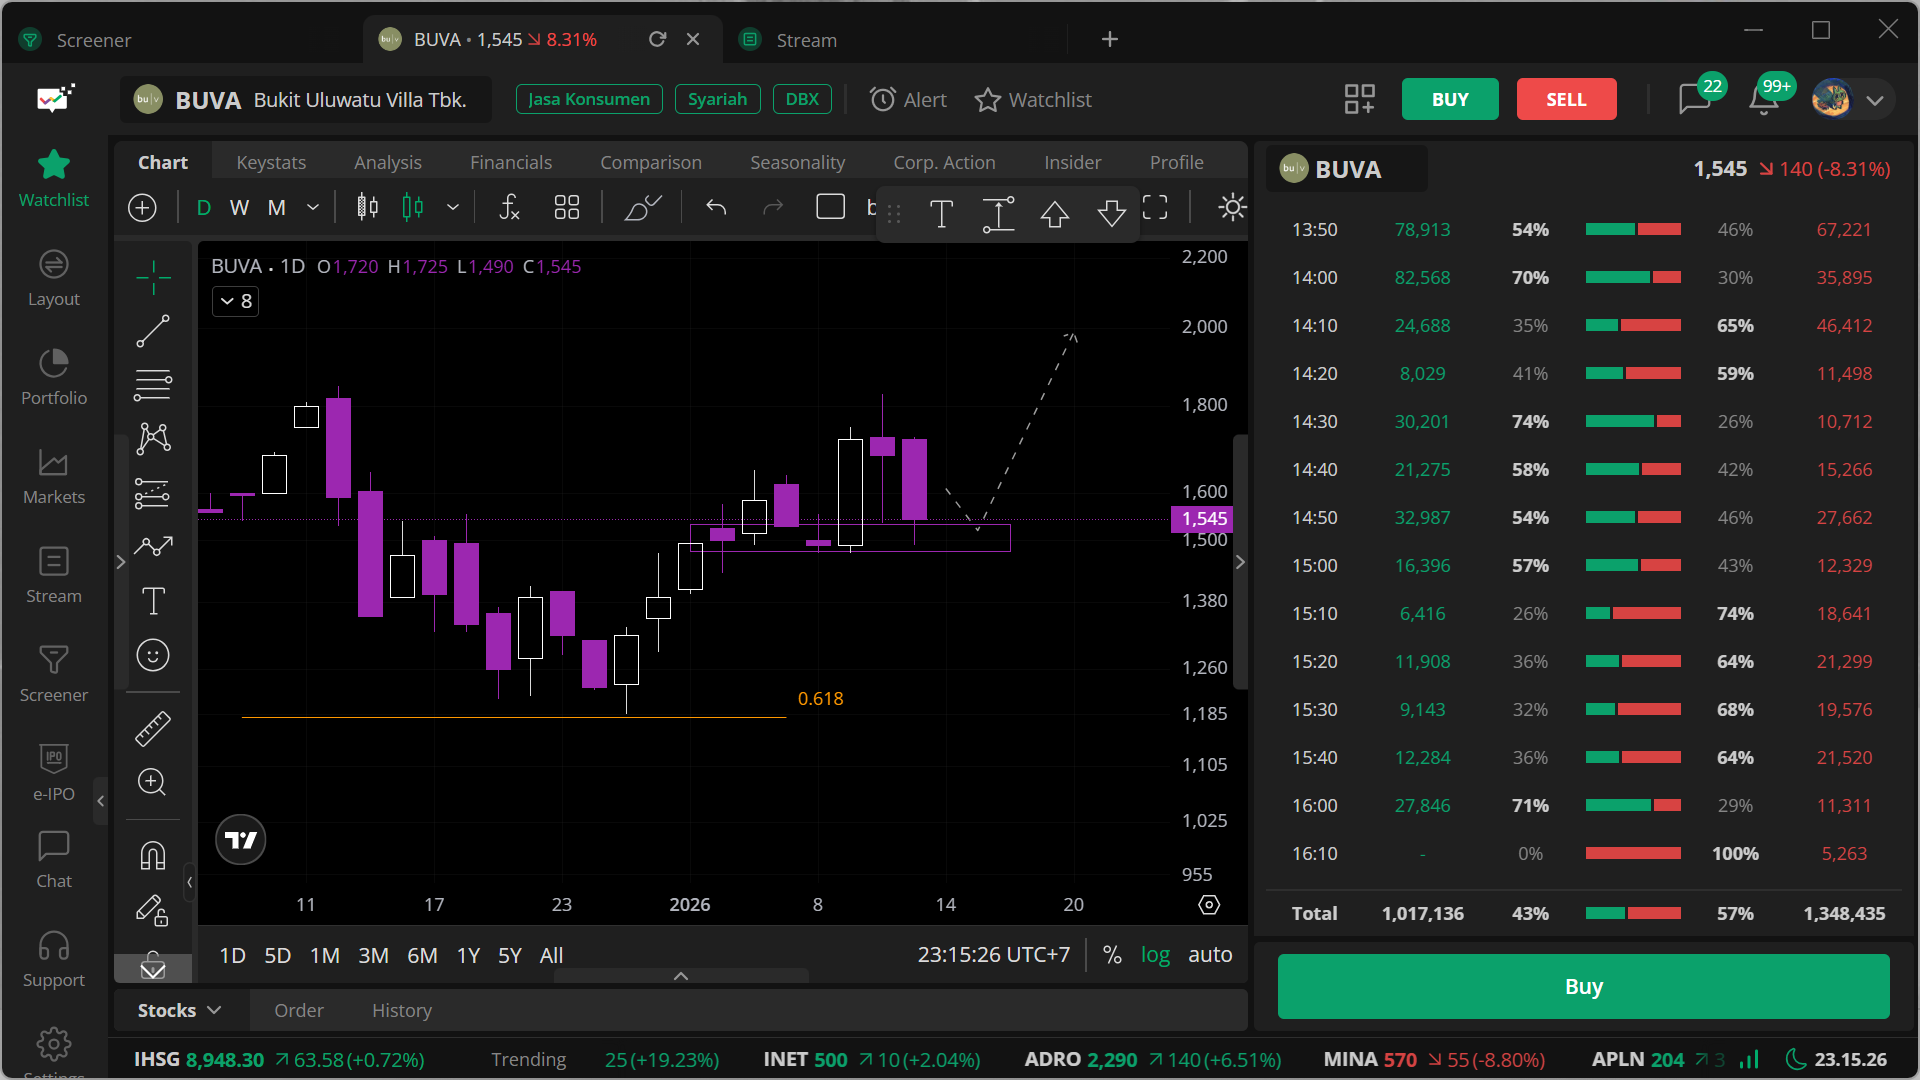Collapse the indicator legend showing 8

click(x=236, y=301)
